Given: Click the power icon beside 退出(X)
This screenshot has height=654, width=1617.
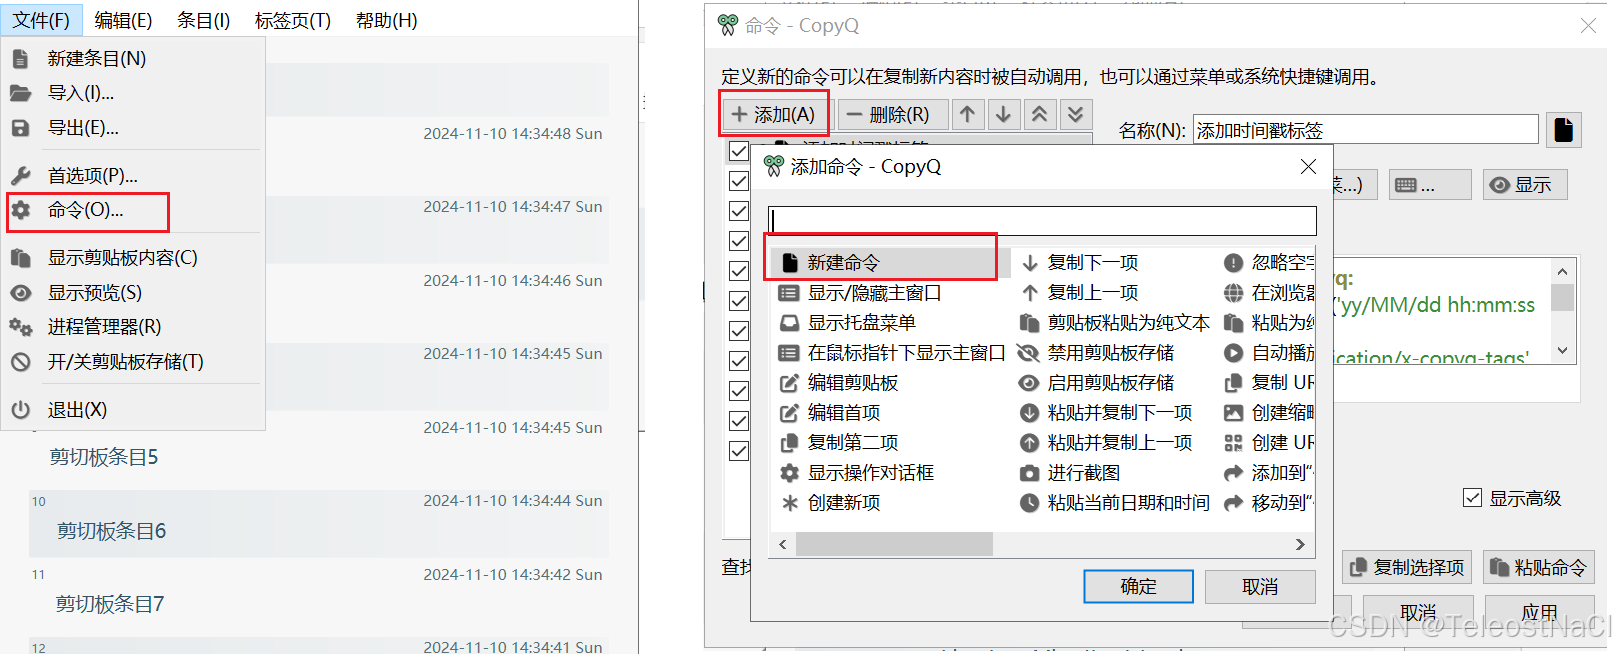Looking at the screenshot, I should (x=21, y=409).
